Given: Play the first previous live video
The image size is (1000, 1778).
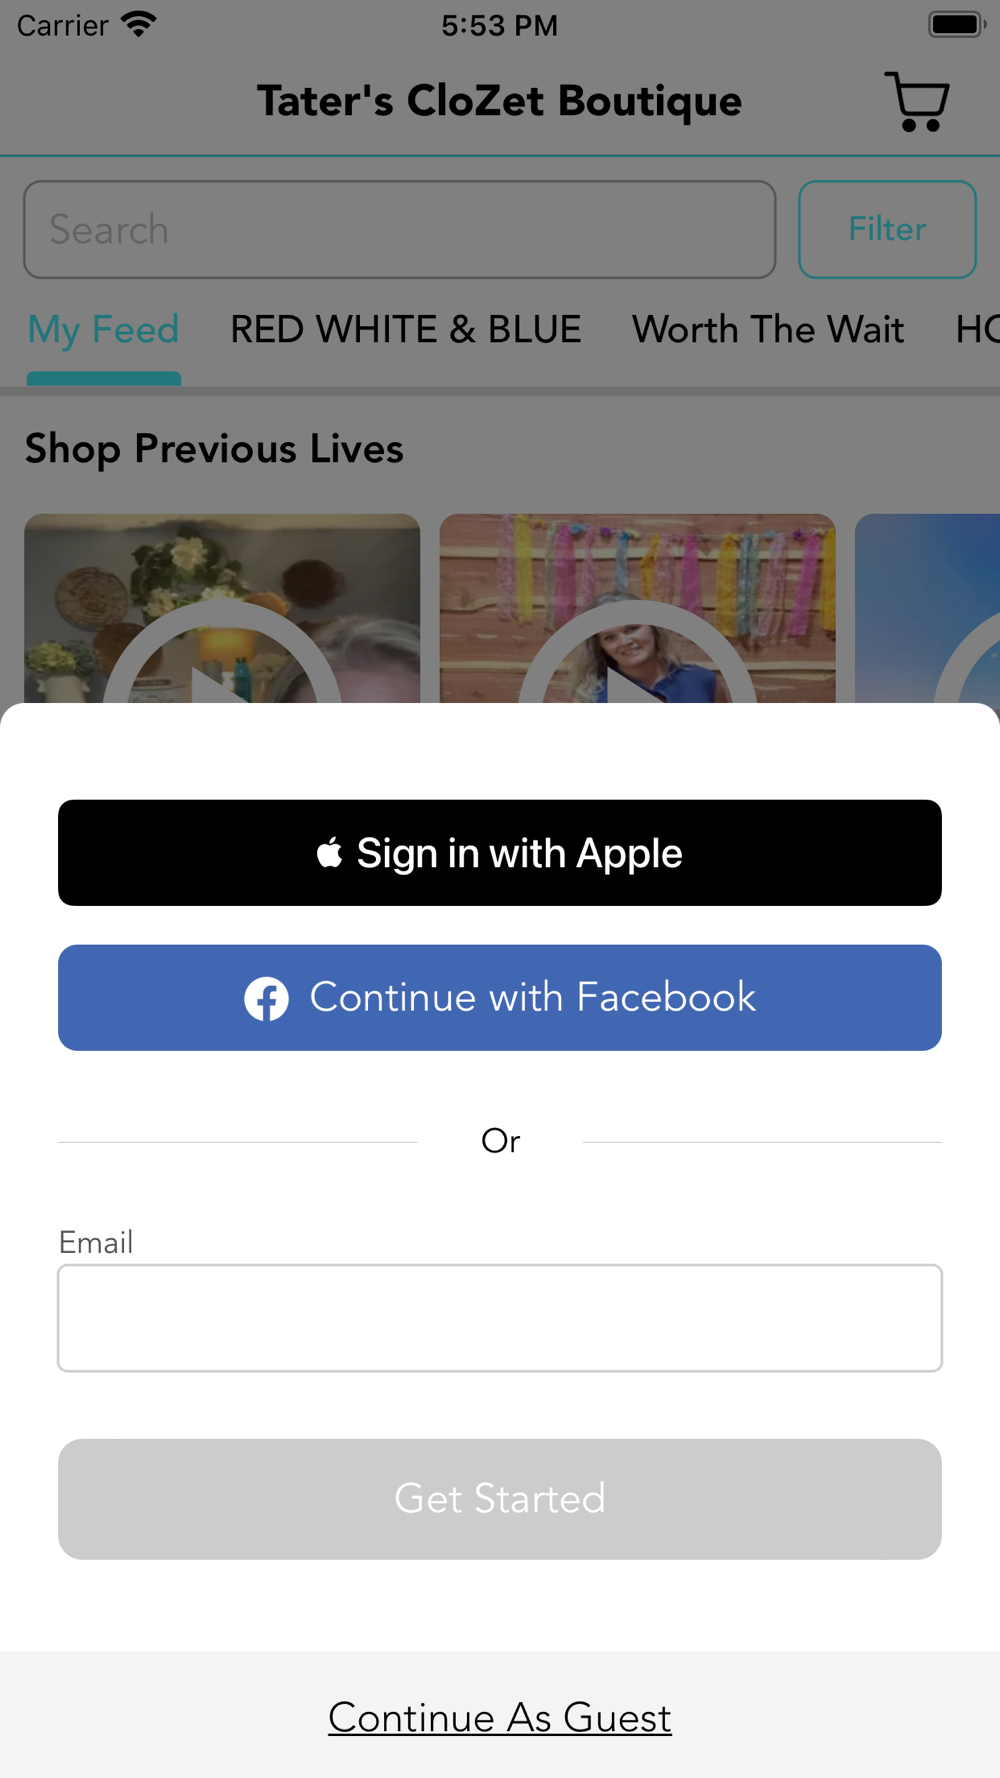Looking at the screenshot, I should click(222, 608).
